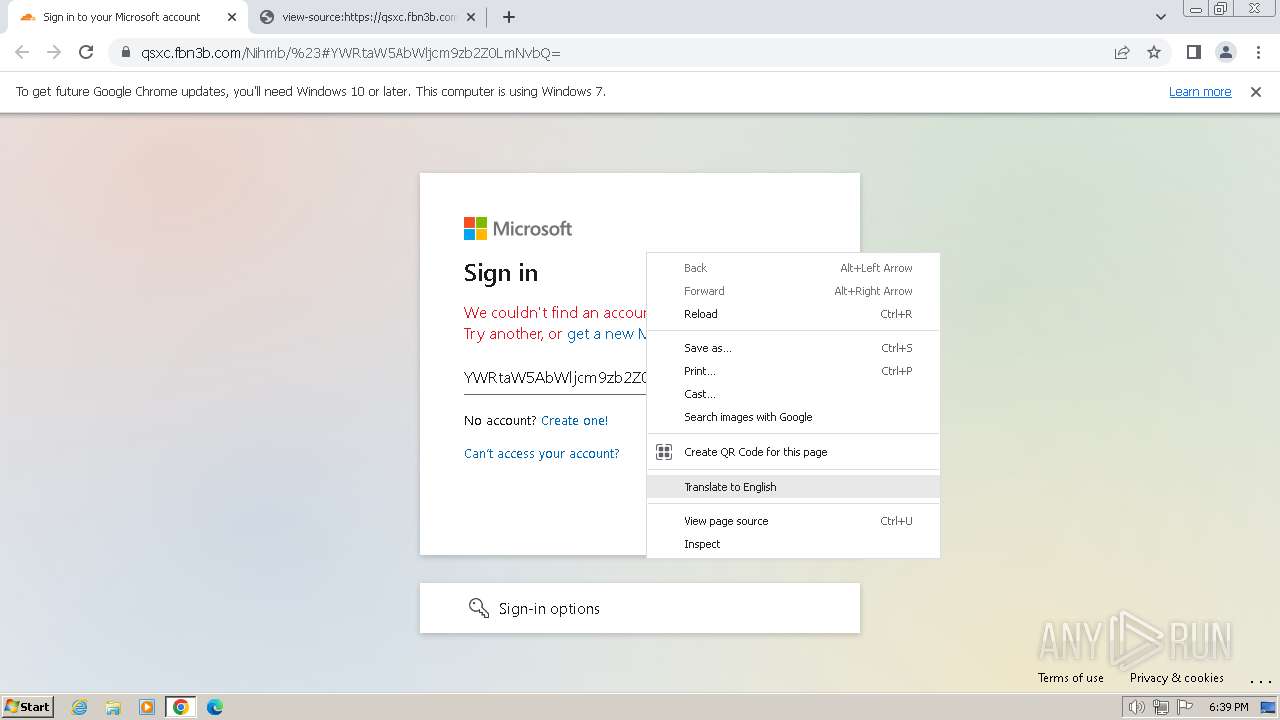Click the Share this page icon
Image resolution: width=1280 pixels, height=720 pixels.
pyautogui.click(x=1122, y=53)
